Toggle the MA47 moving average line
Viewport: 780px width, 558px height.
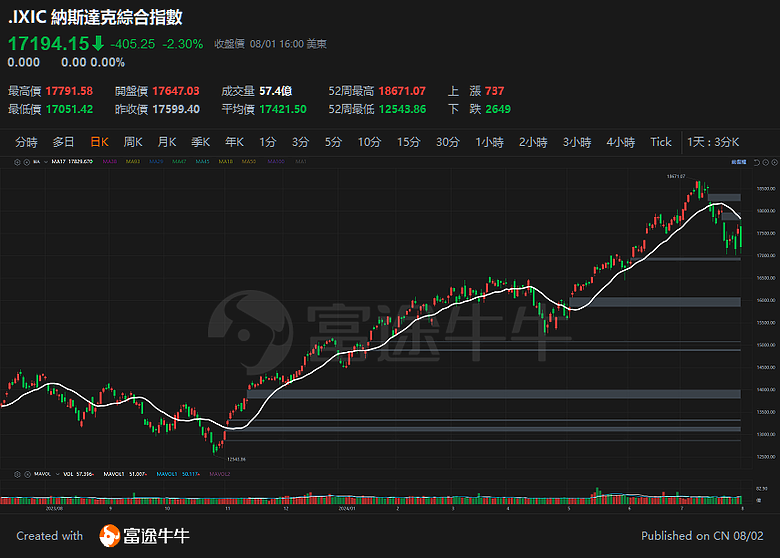pyautogui.click(x=179, y=162)
